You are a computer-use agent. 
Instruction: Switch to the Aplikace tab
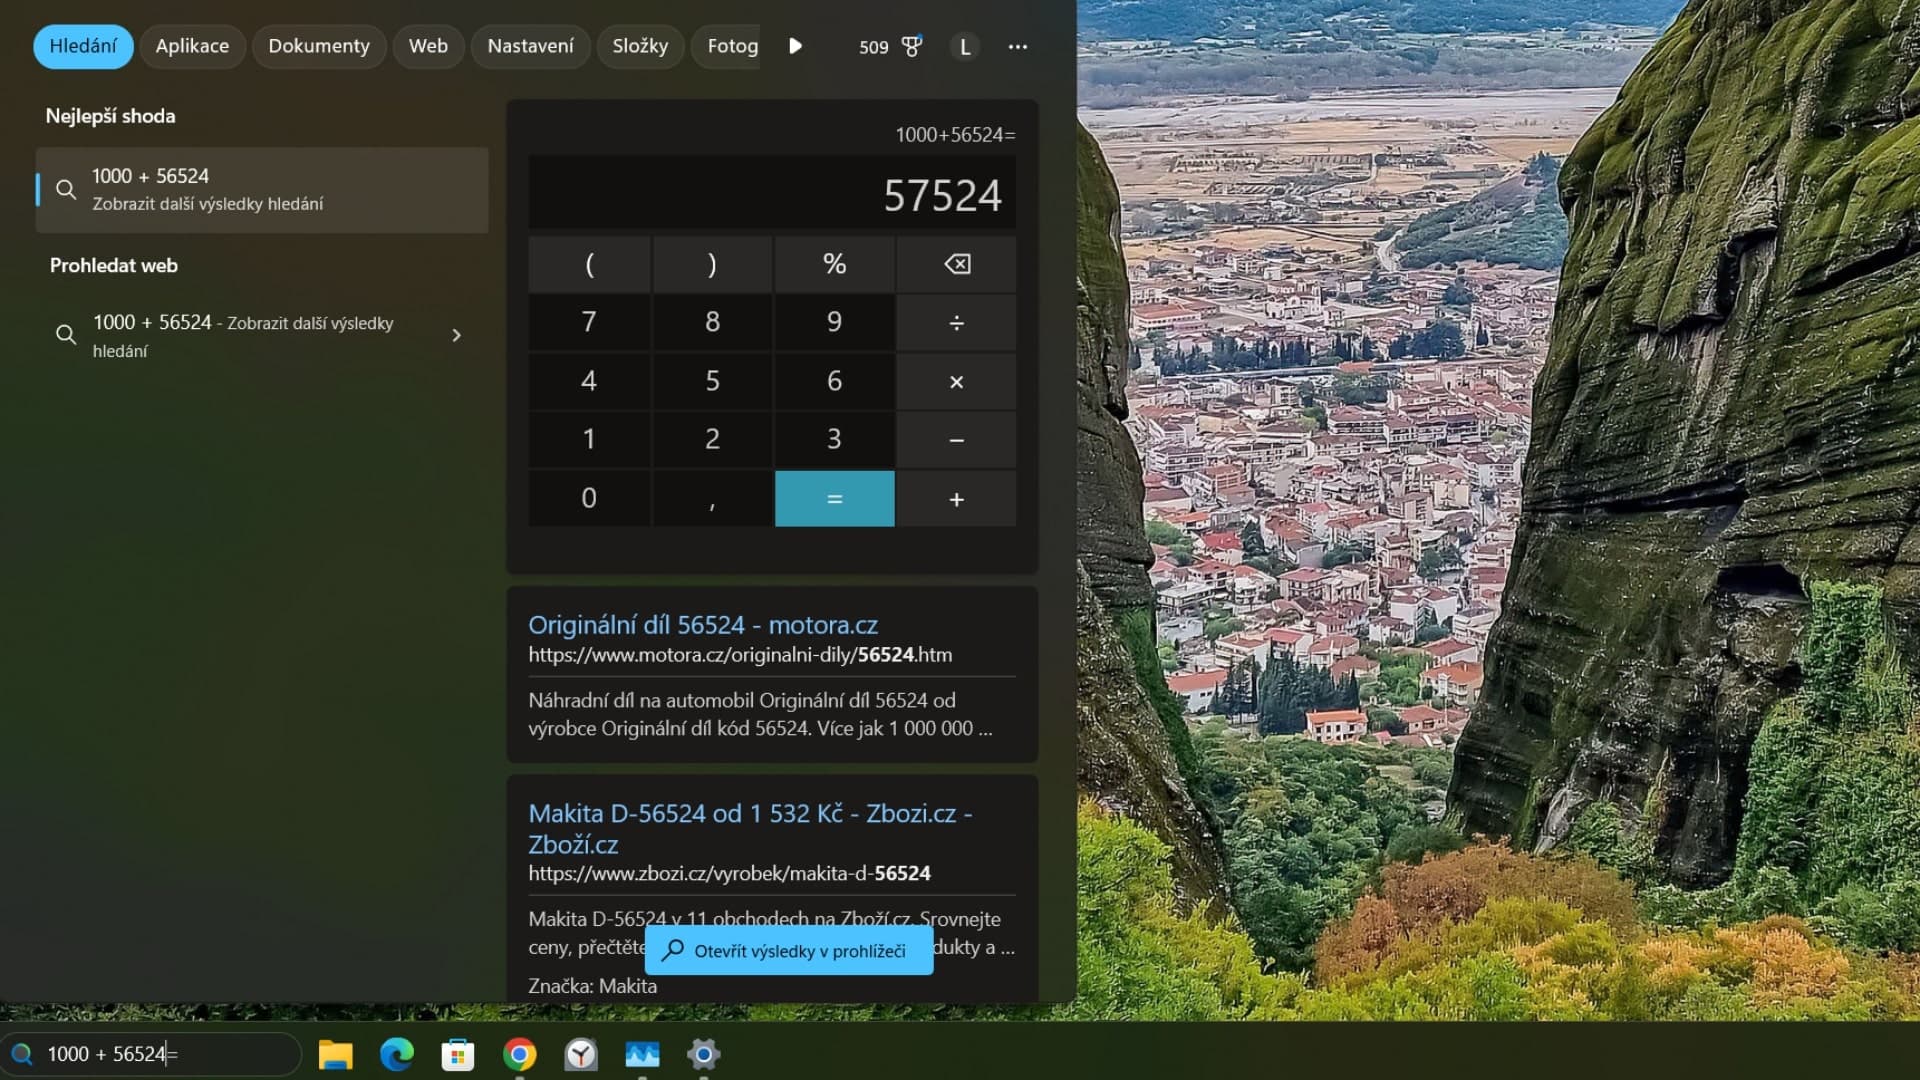pos(192,46)
